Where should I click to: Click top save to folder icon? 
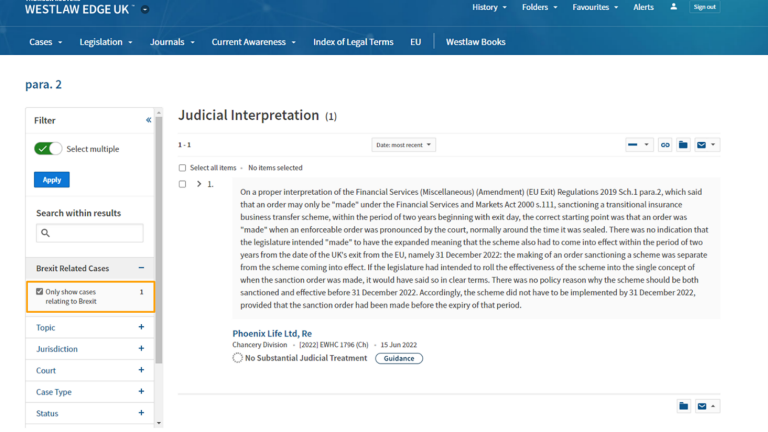point(683,145)
